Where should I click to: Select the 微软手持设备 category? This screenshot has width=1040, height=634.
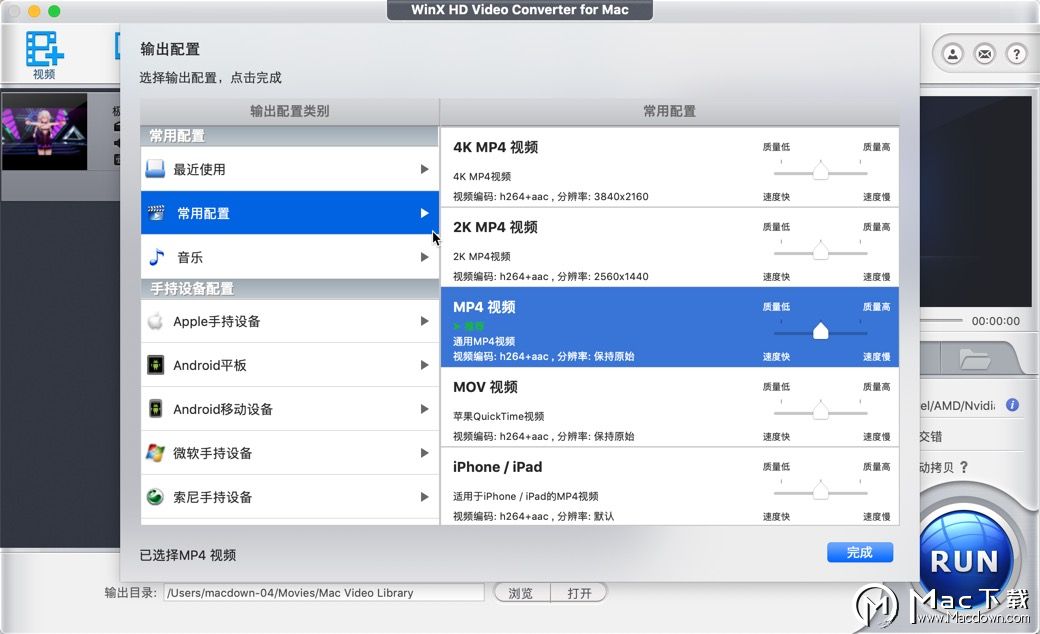(290, 453)
